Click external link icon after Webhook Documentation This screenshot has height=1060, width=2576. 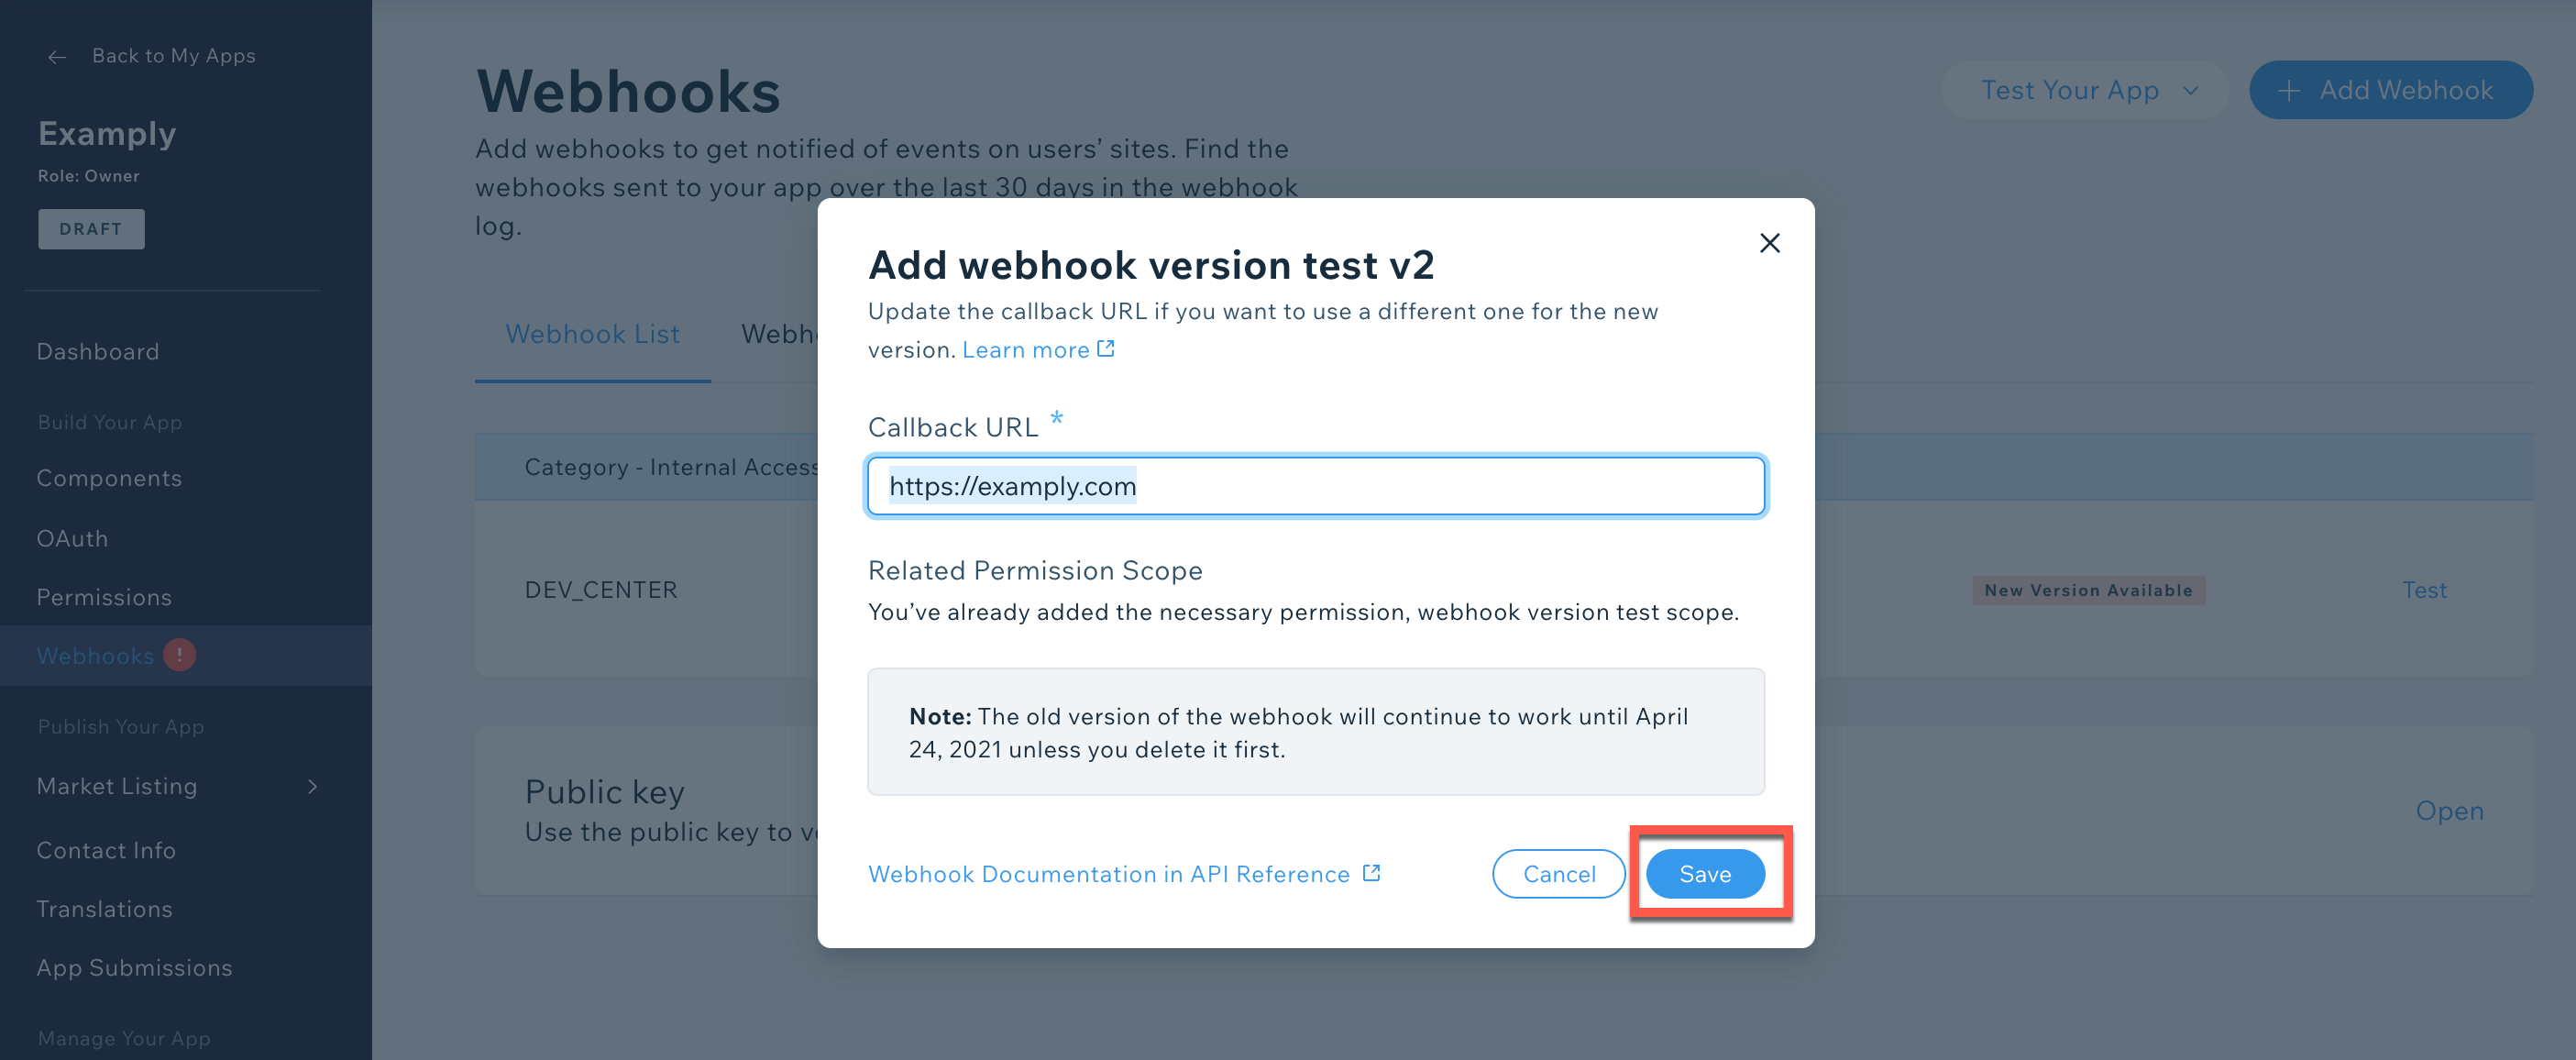(1371, 873)
